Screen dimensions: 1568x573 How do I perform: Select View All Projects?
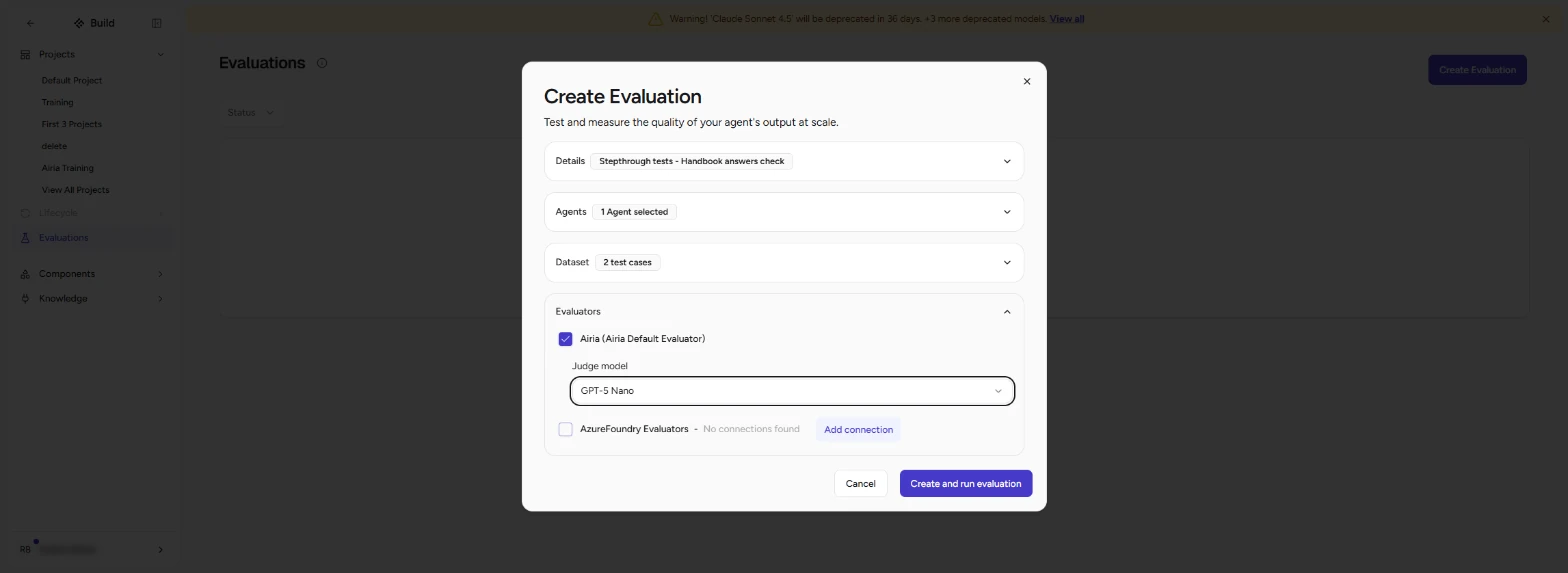coord(75,190)
